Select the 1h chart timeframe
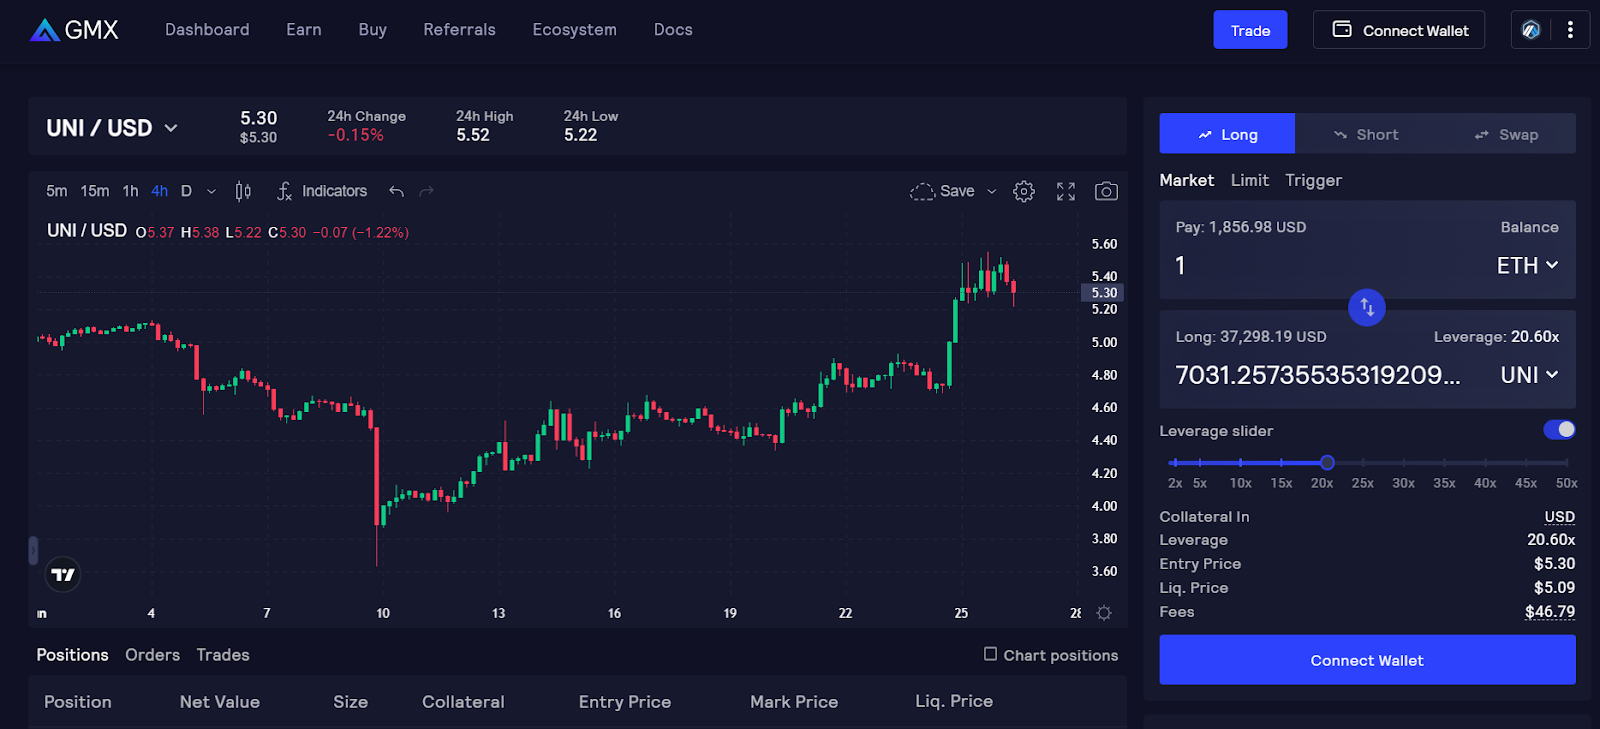 [131, 191]
